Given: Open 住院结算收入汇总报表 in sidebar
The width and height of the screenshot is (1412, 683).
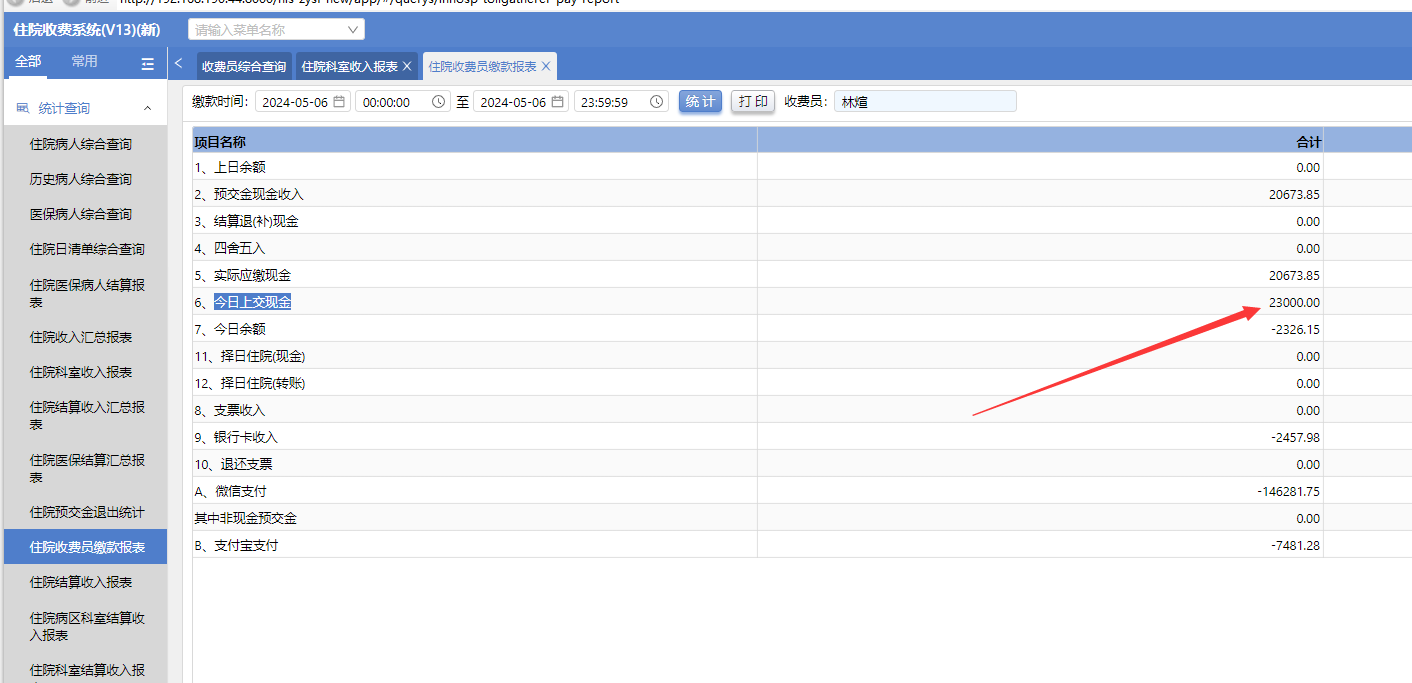Looking at the screenshot, I should click(x=84, y=416).
